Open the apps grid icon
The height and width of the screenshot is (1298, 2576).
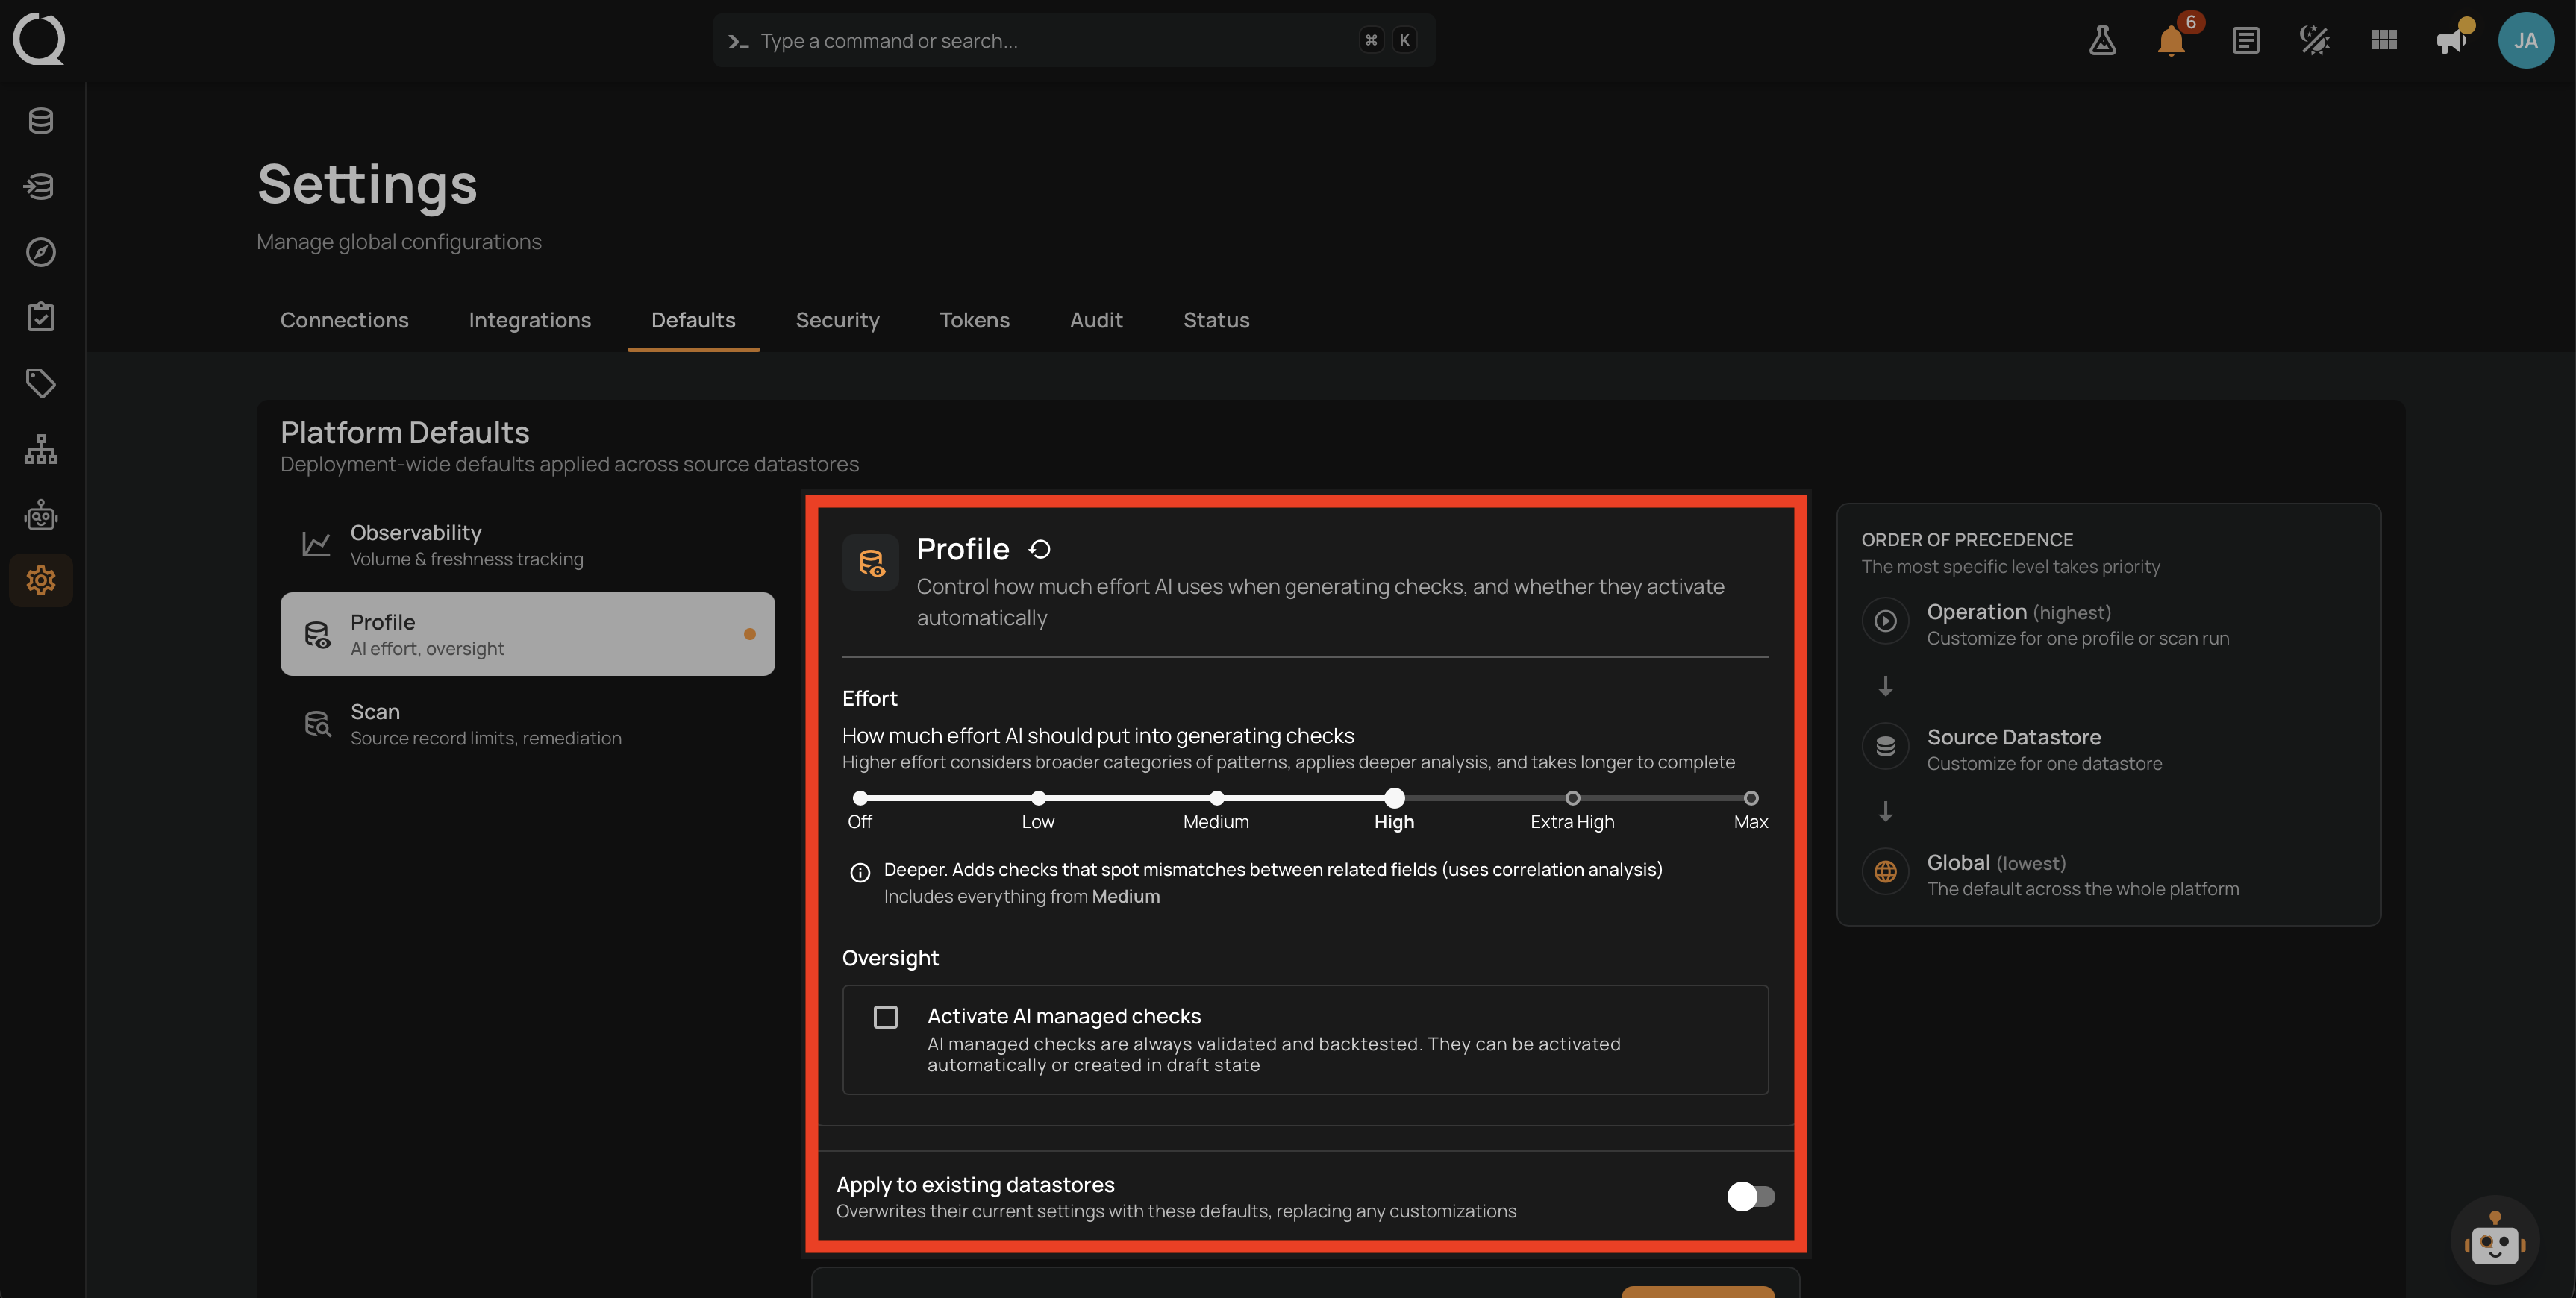(x=2383, y=40)
